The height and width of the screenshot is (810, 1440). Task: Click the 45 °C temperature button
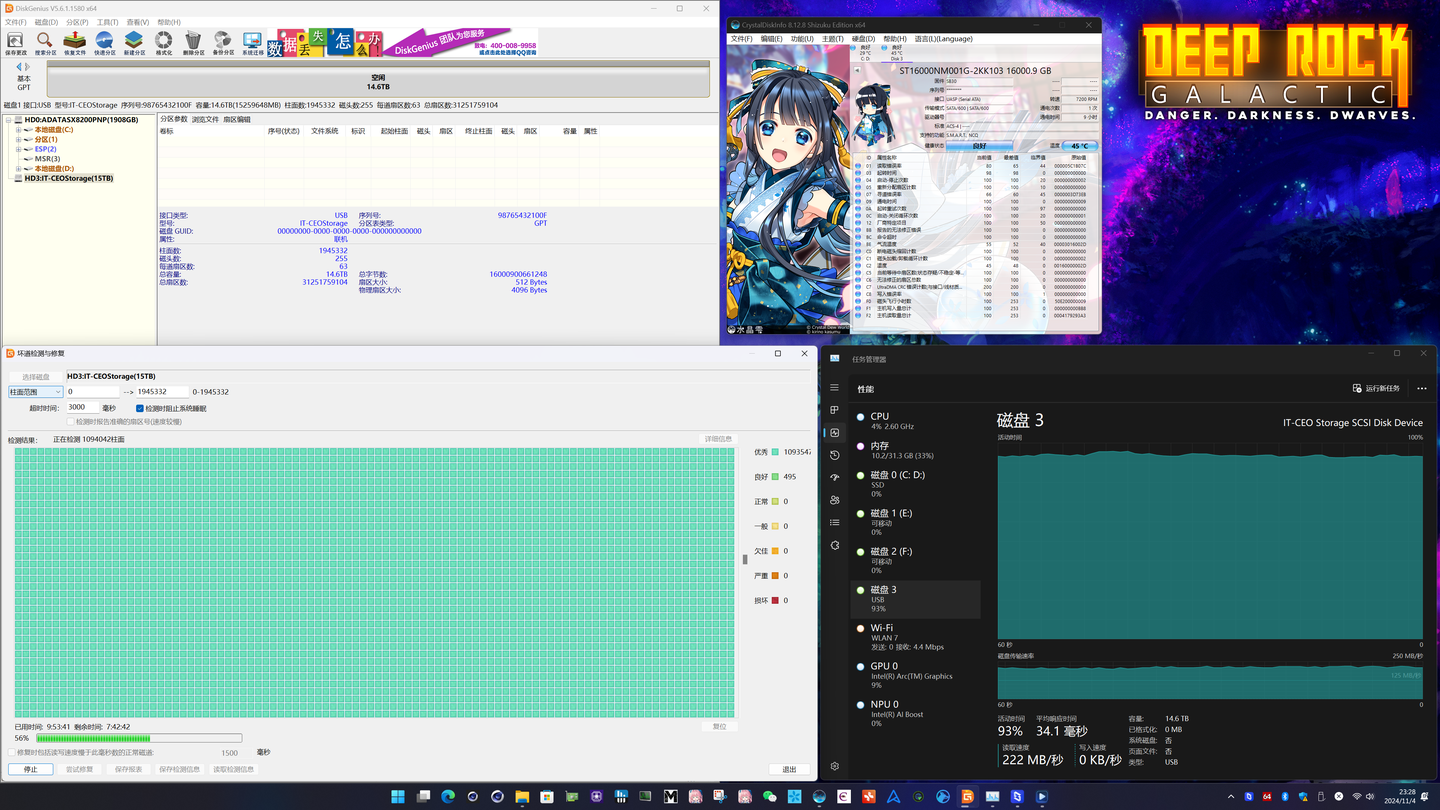[1080, 146]
